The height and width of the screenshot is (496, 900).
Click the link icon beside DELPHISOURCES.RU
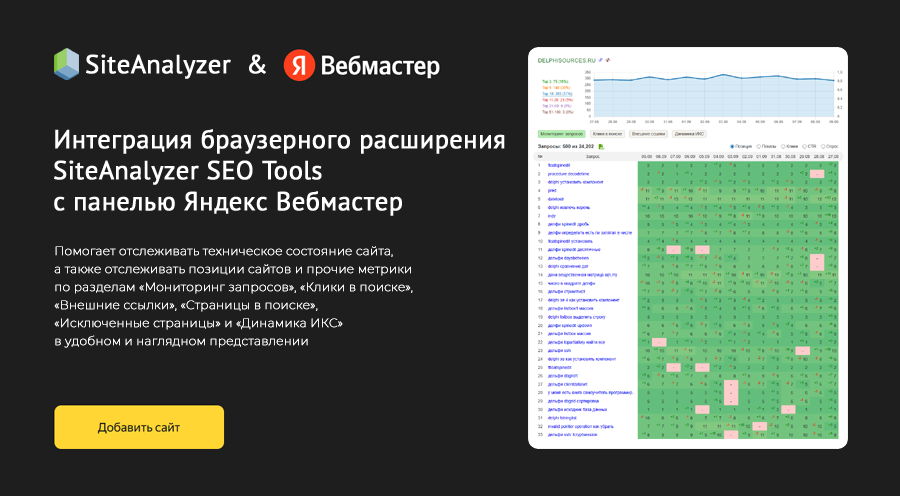[x=600, y=60]
